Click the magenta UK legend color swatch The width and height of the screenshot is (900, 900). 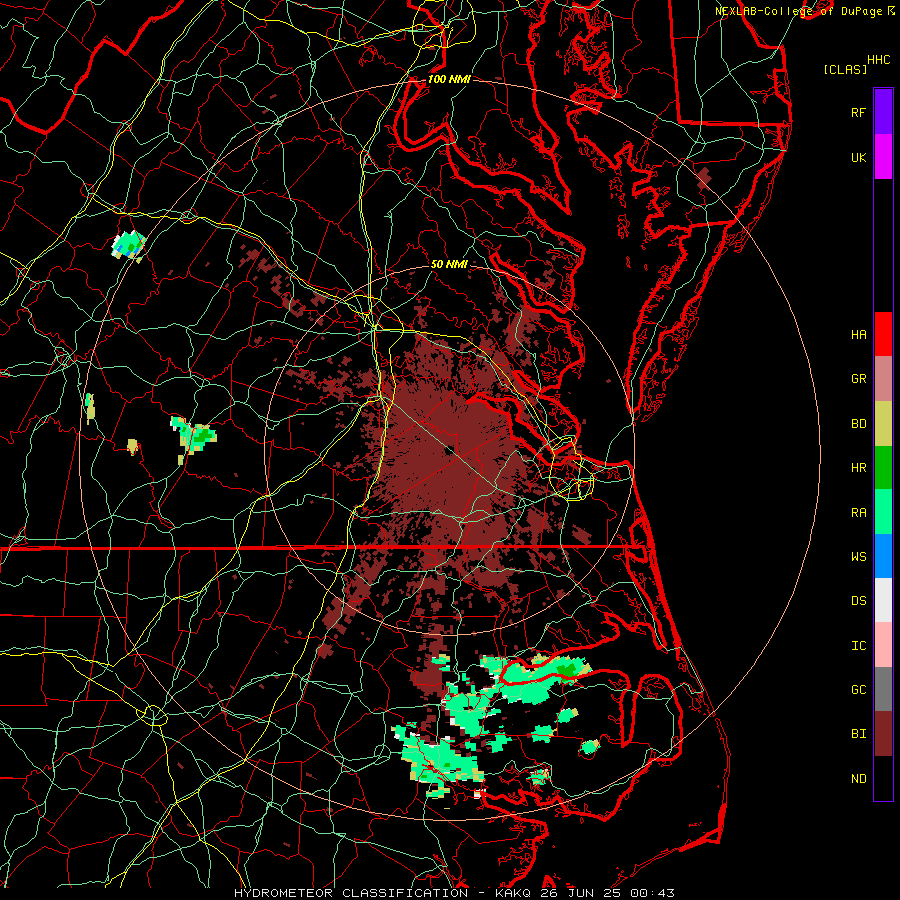tap(883, 157)
